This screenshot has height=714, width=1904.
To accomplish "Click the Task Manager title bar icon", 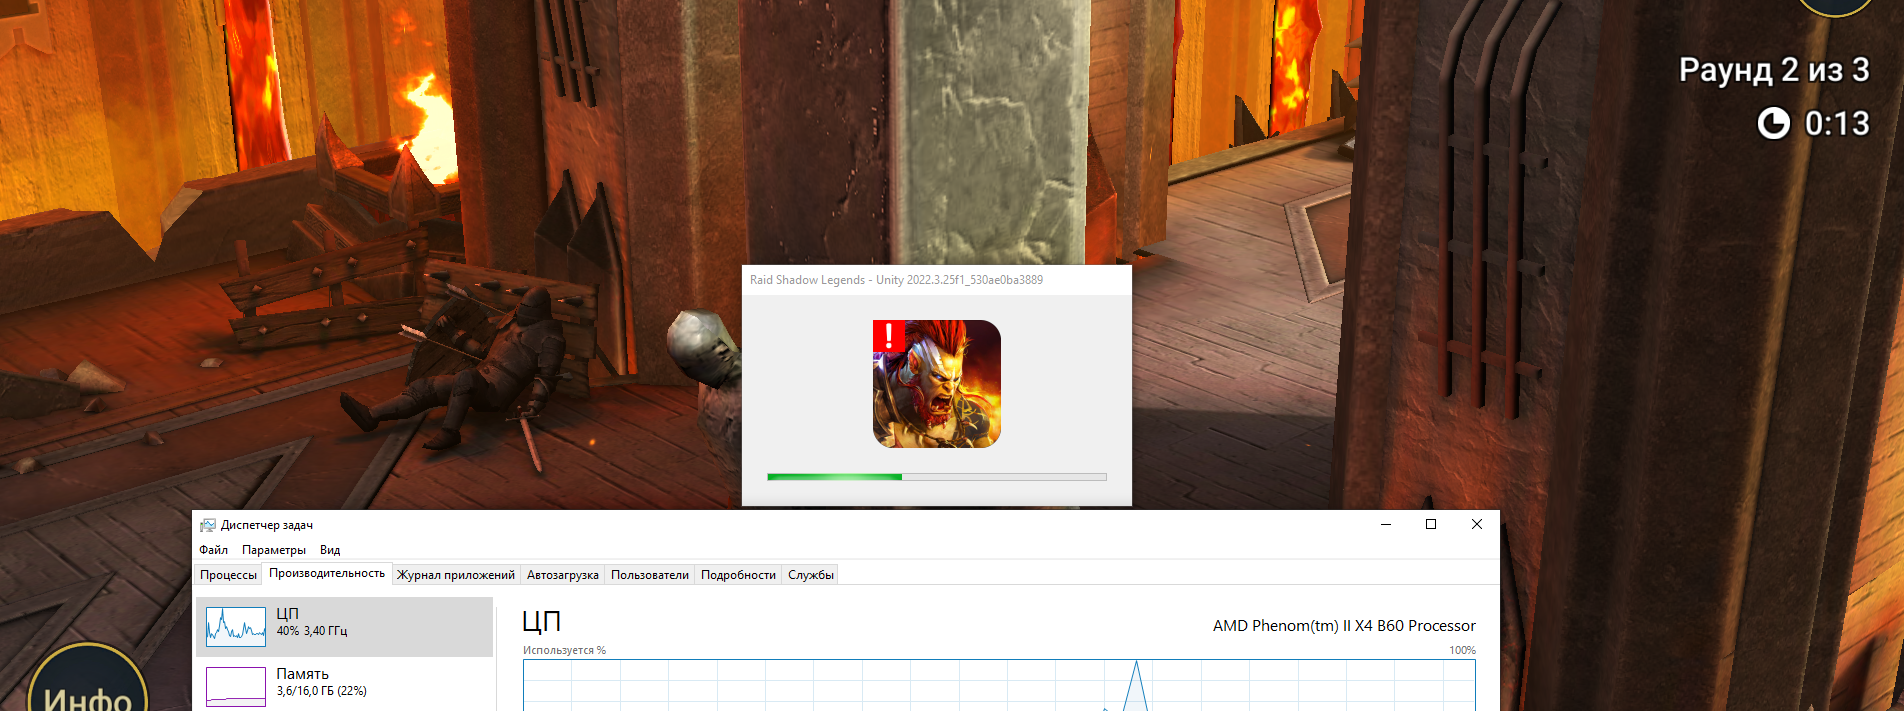I will 208,525.
